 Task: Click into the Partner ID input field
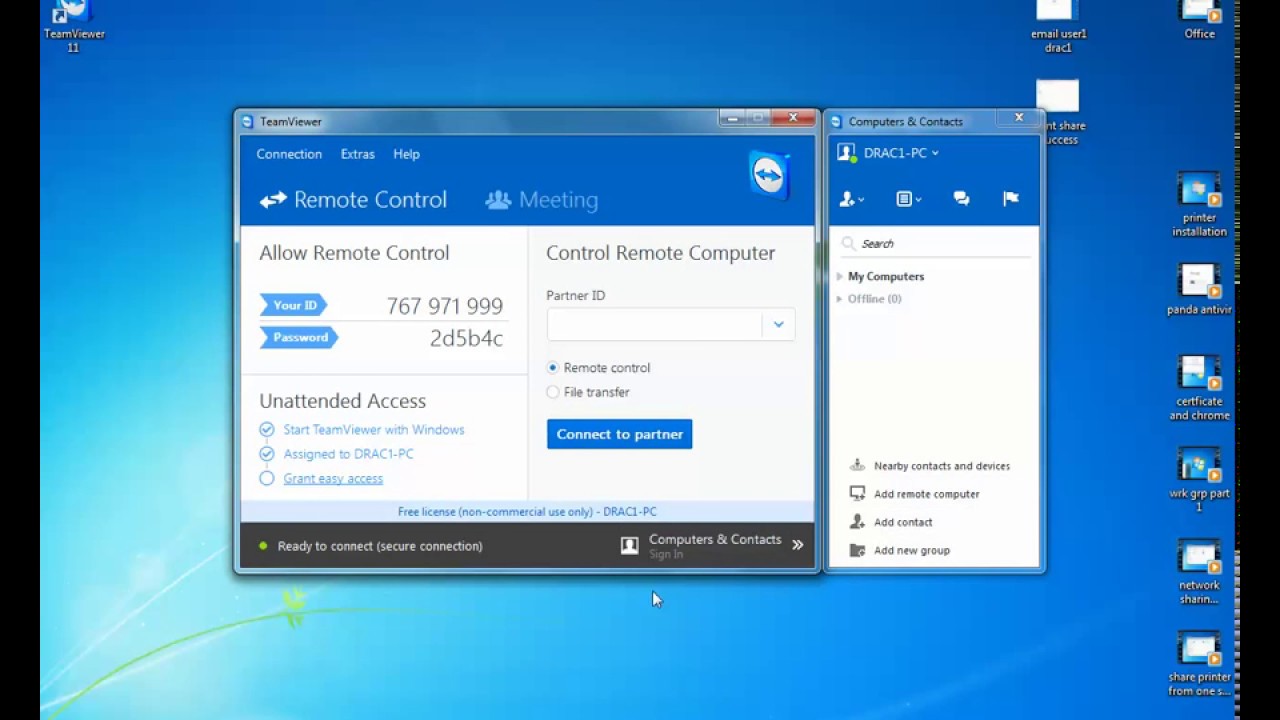[654, 324]
